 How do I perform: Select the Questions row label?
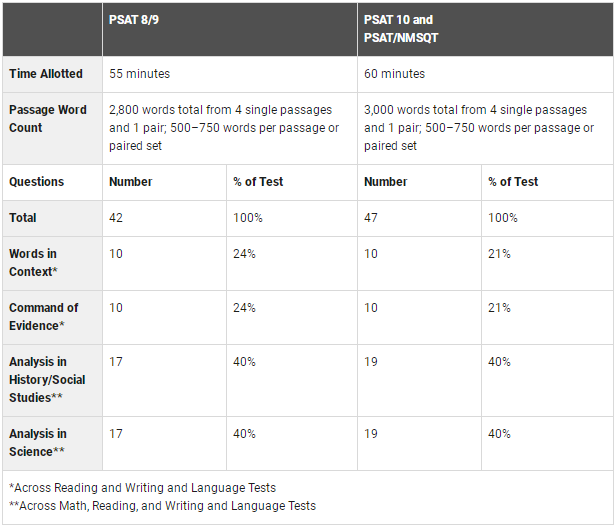pos(37,182)
